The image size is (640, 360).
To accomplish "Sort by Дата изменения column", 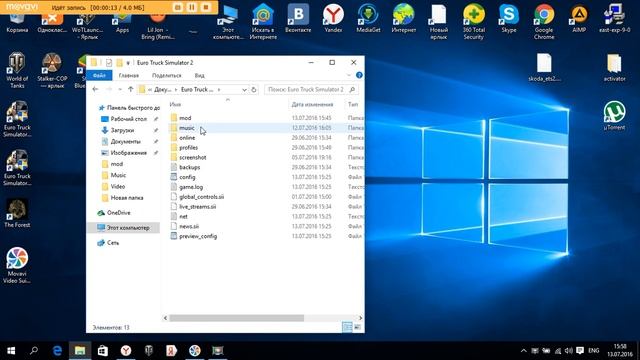I will (x=312, y=105).
